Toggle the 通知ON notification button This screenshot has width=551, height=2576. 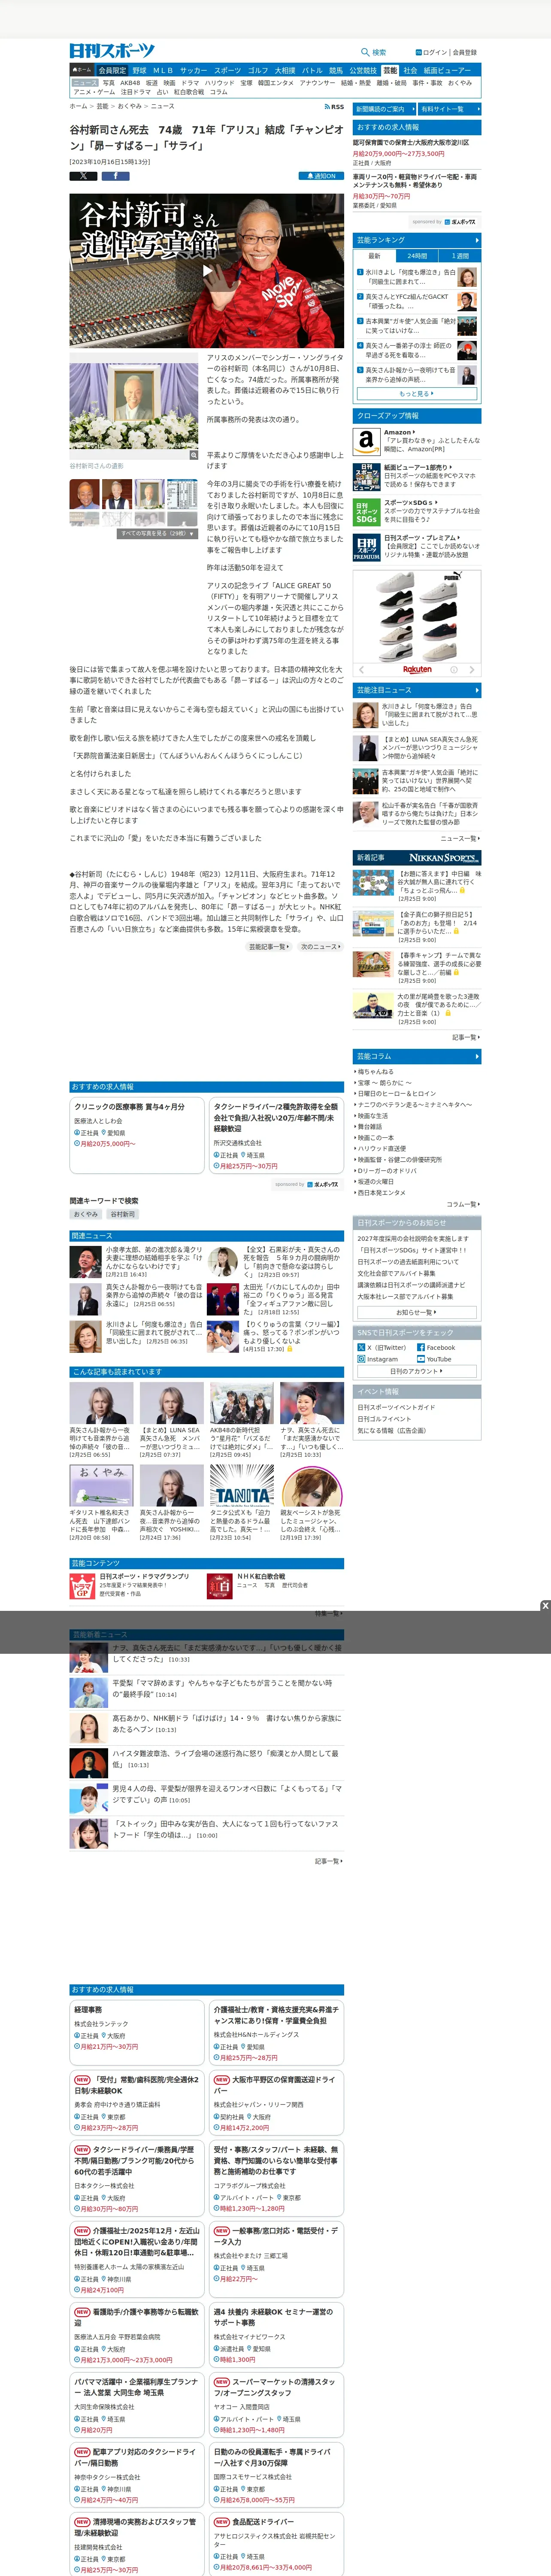pyautogui.click(x=321, y=176)
